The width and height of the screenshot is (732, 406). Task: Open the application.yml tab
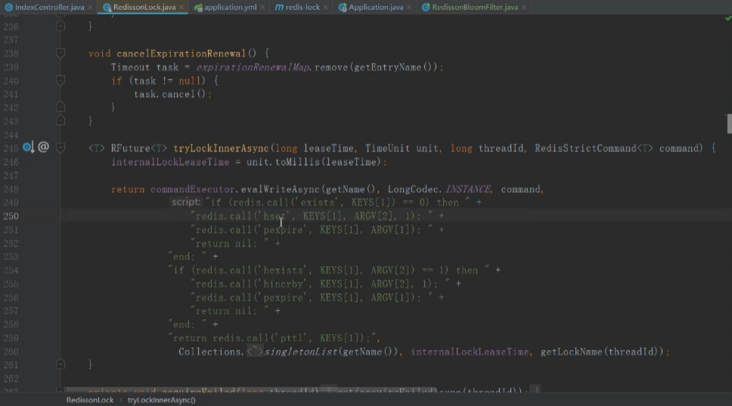point(230,7)
